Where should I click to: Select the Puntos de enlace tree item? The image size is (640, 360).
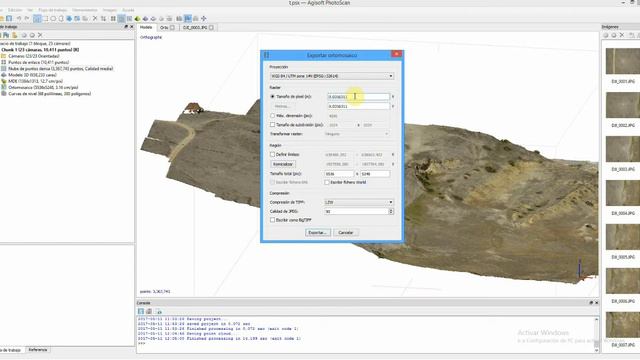coord(38,62)
